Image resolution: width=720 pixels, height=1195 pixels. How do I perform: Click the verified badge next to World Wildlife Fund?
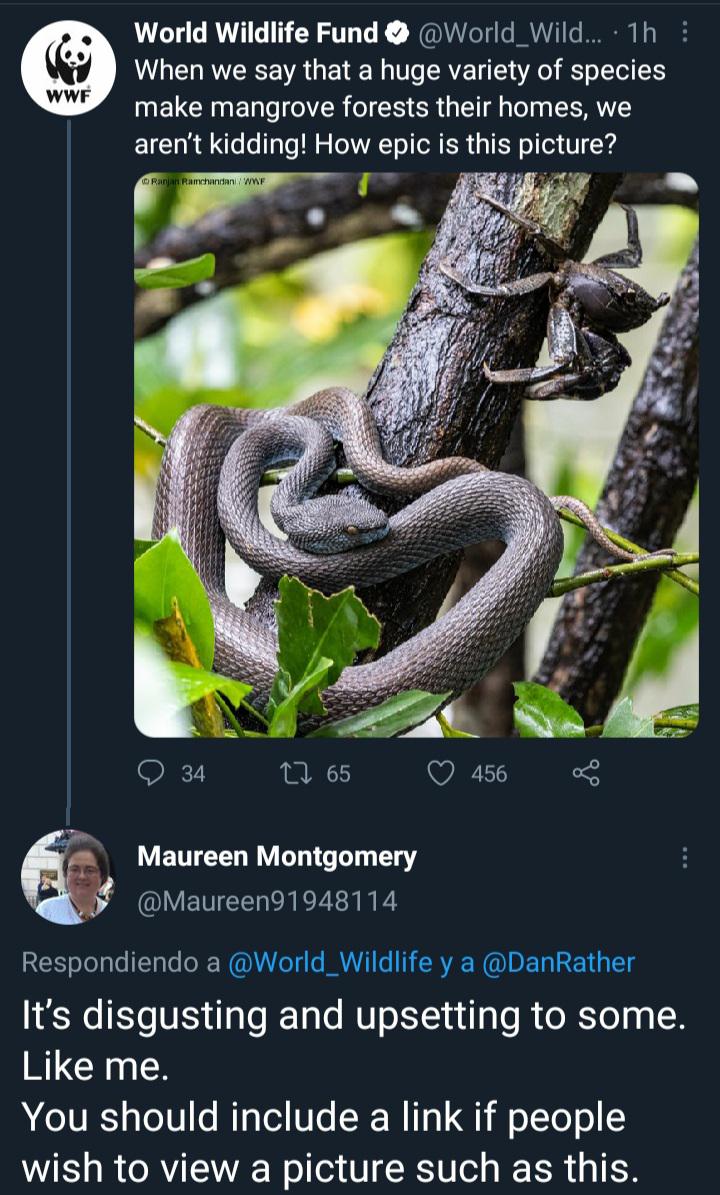(x=398, y=30)
